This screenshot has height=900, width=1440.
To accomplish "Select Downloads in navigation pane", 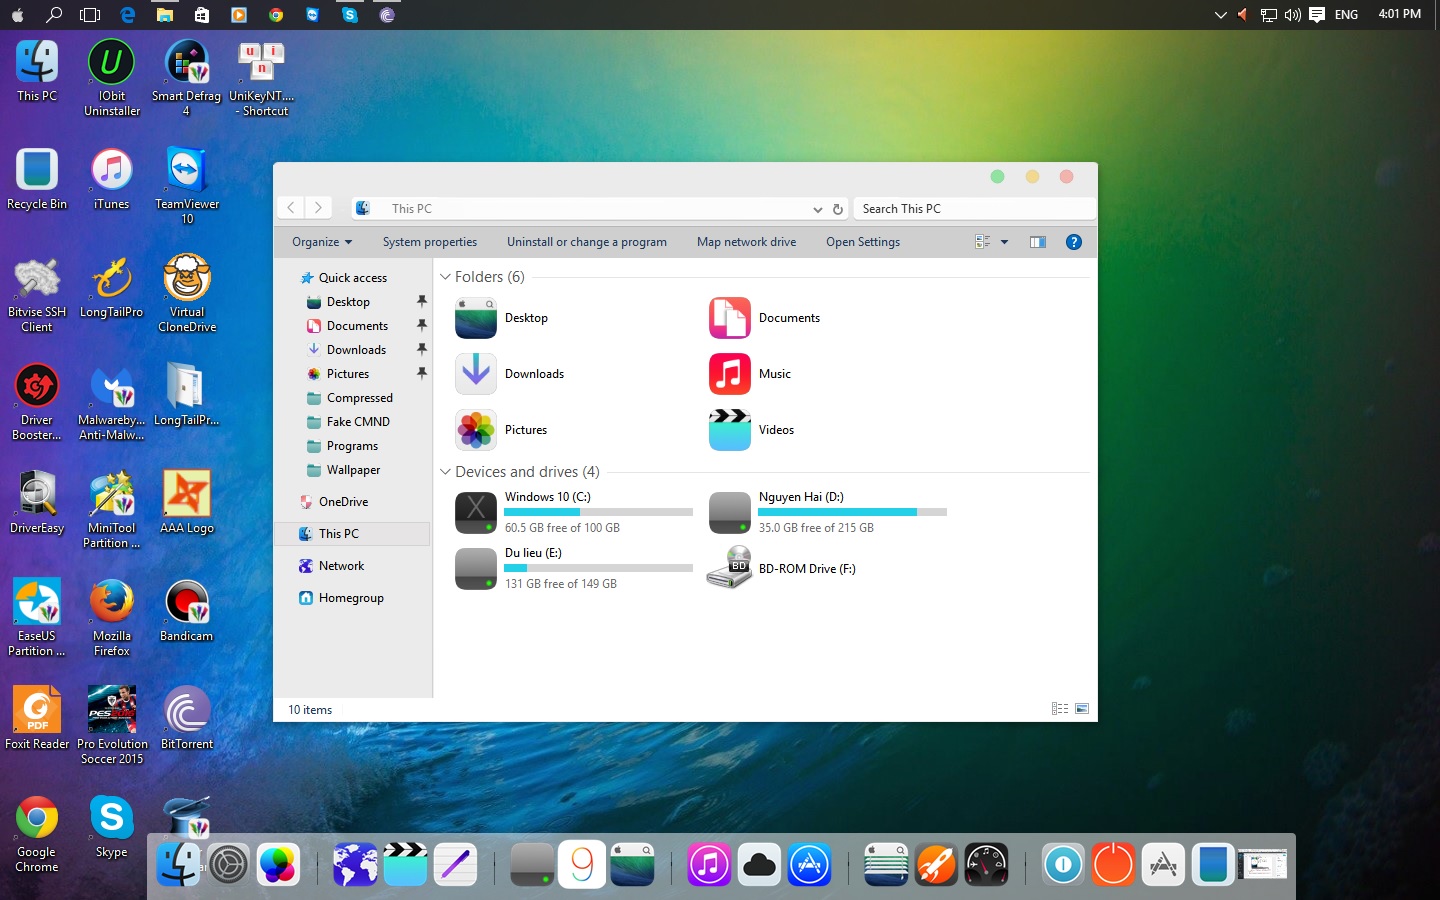I will pyautogui.click(x=346, y=350).
